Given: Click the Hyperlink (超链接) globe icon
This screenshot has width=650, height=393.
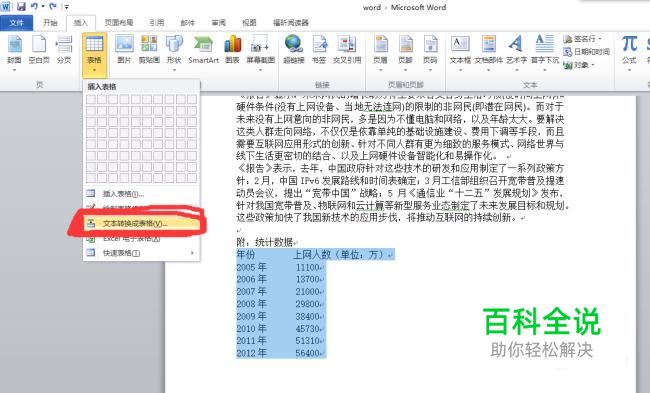Looking at the screenshot, I should click(293, 44).
